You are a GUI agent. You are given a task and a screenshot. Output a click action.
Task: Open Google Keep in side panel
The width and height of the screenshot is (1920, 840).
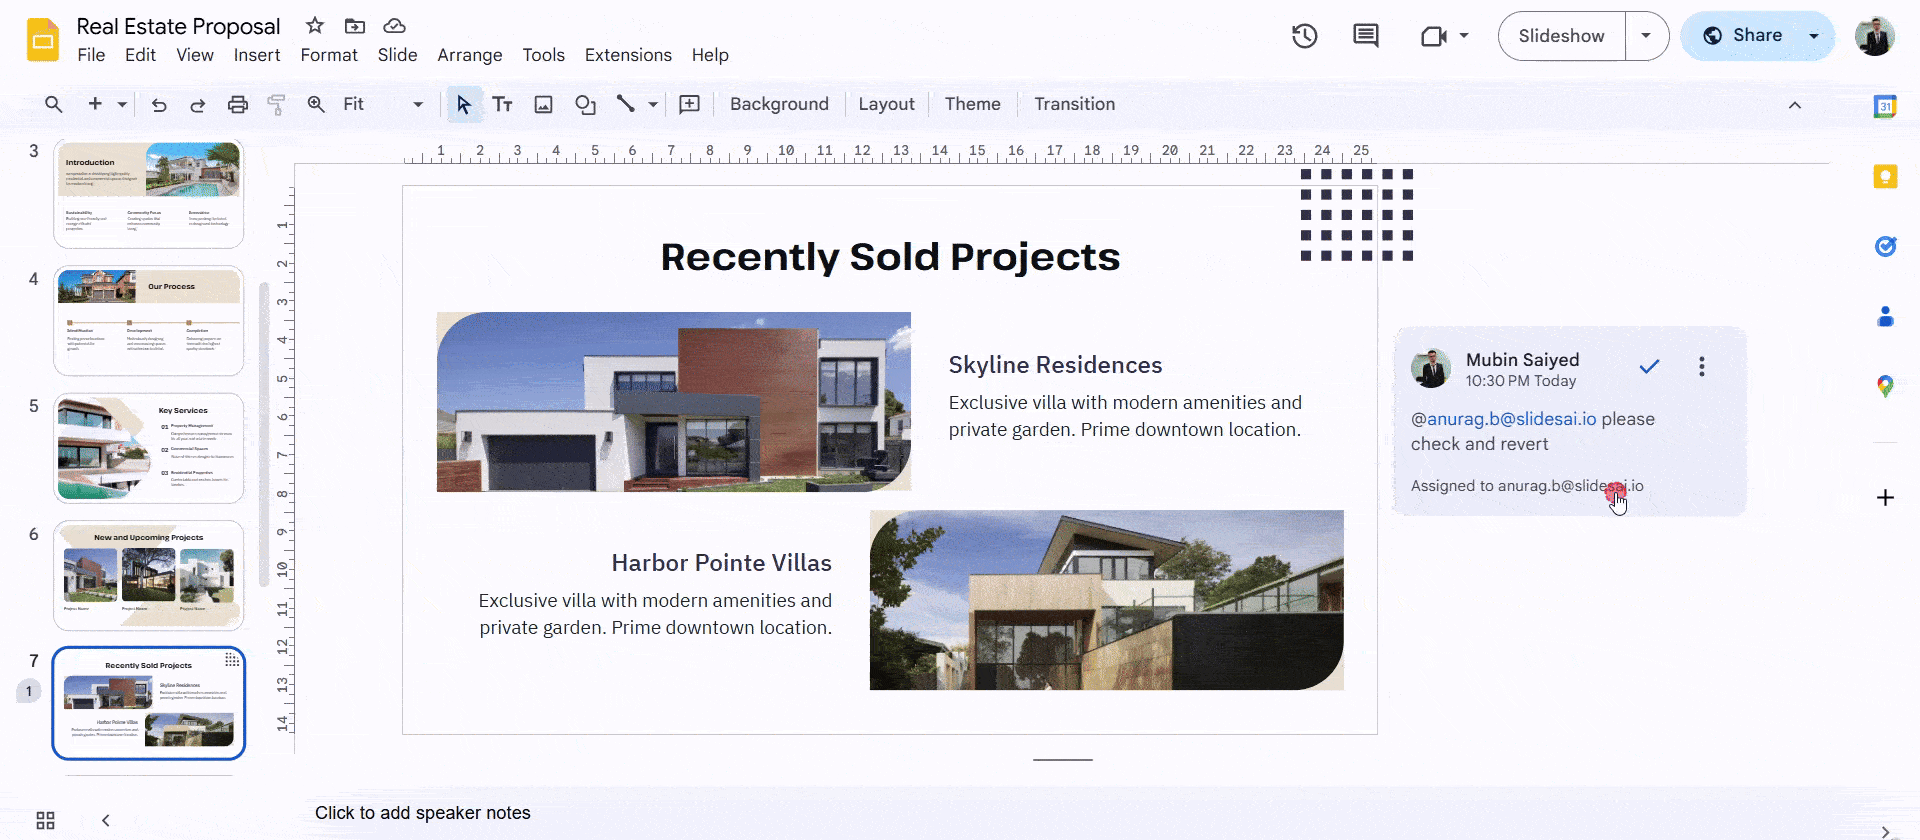coord(1885,177)
